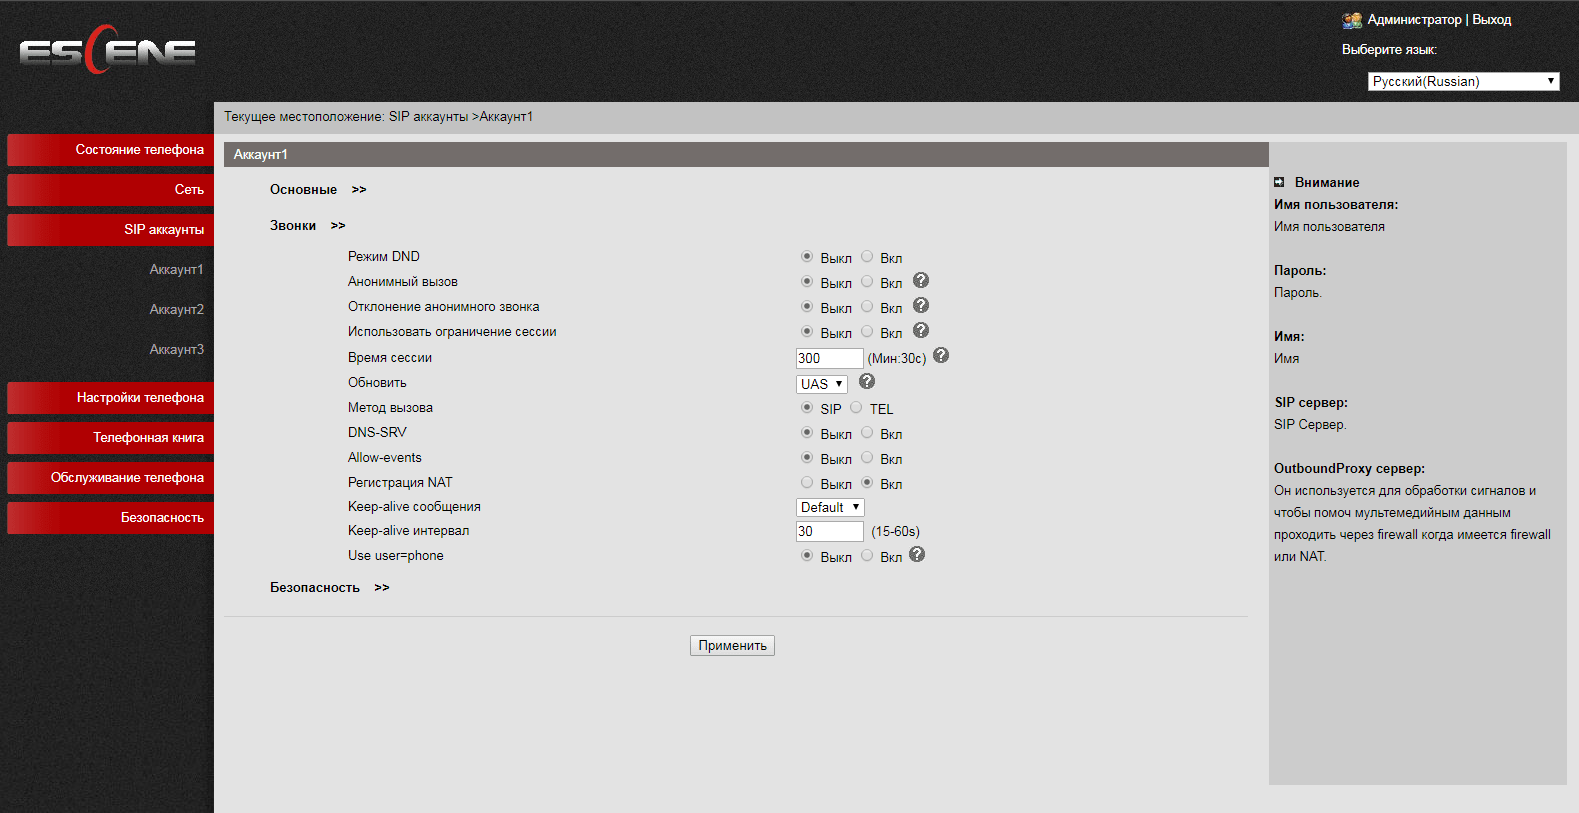The width and height of the screenshot is (1579, 813).
Task: Select Выкл for Анонимный вызов
Action: point(807,282)
